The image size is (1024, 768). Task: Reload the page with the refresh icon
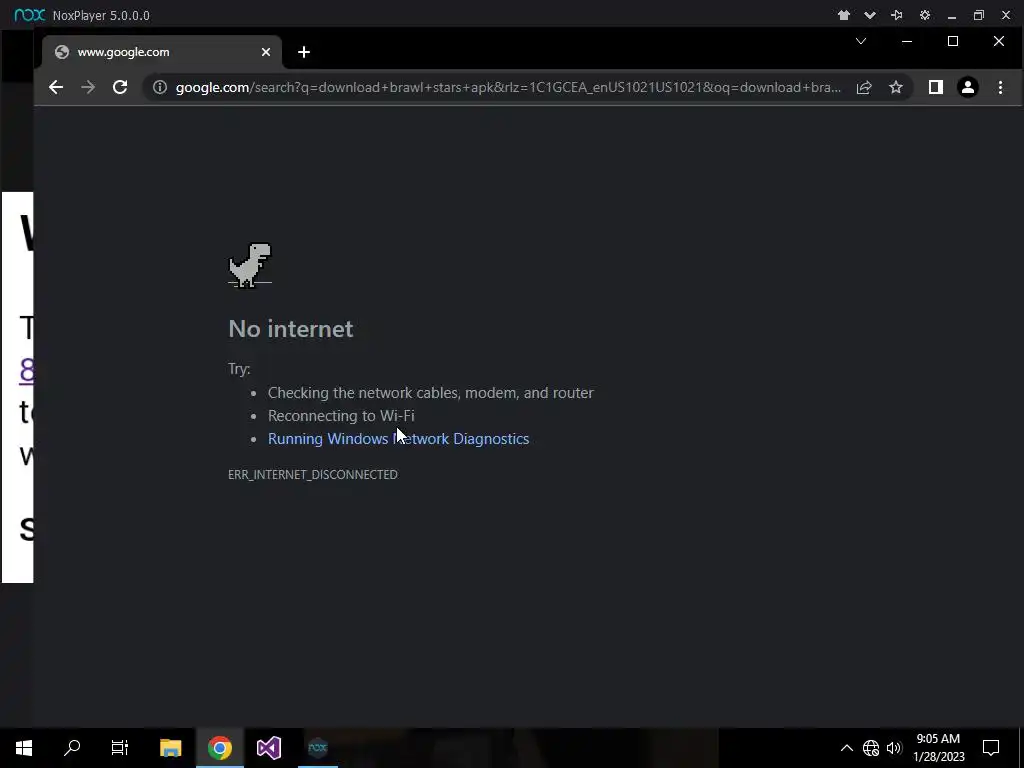[120, 88]
